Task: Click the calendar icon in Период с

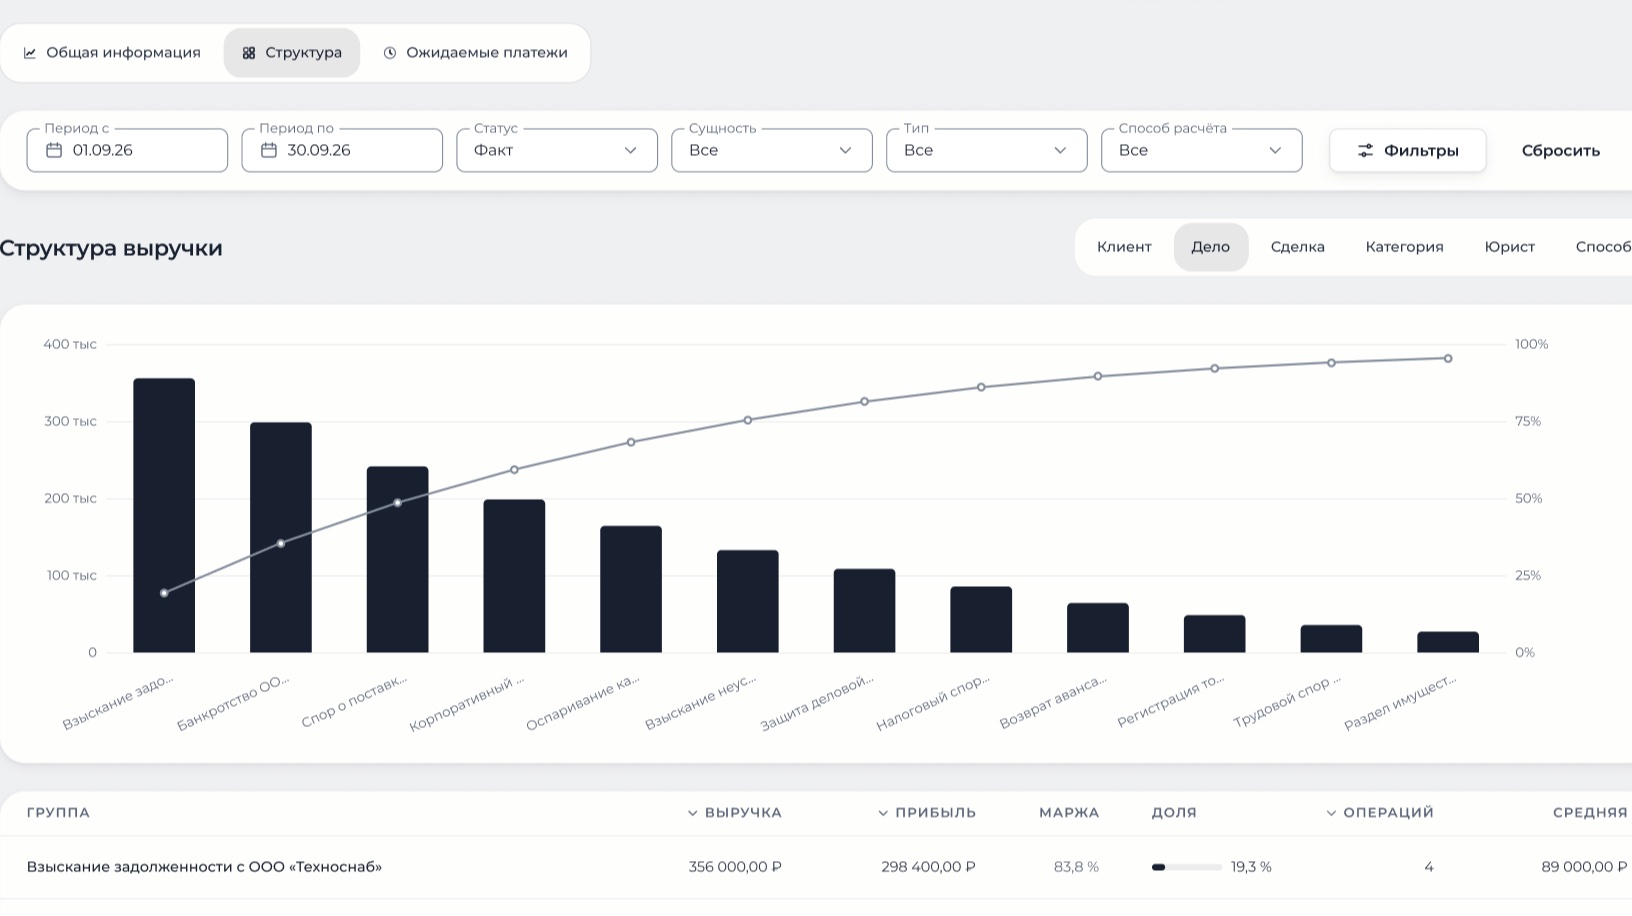Action: (54, 150)
